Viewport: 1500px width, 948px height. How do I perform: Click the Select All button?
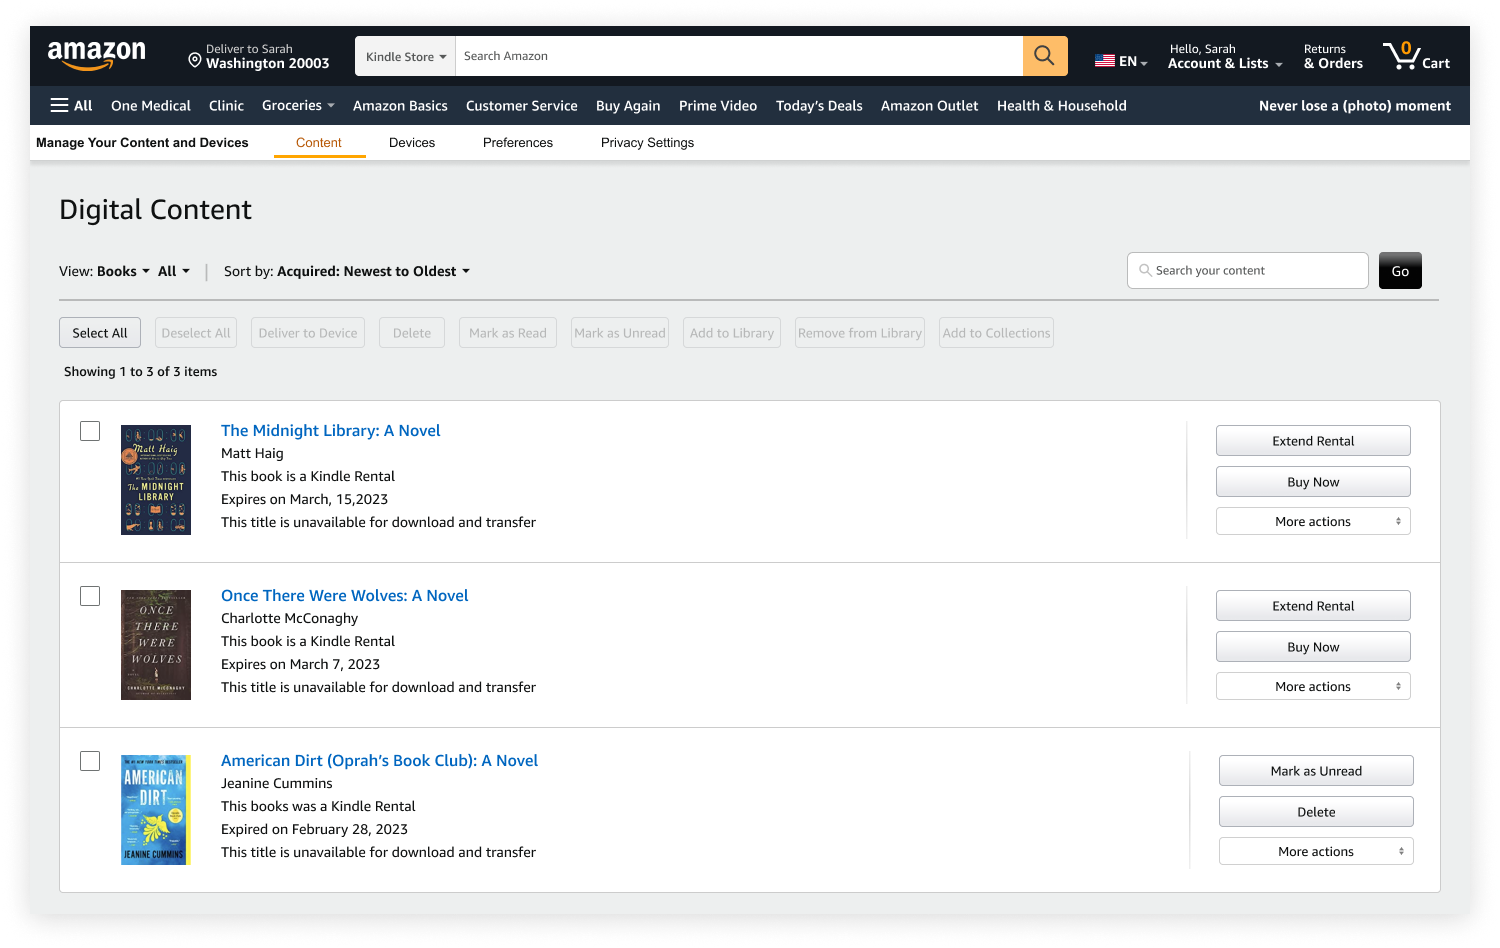tap(100, 333)
